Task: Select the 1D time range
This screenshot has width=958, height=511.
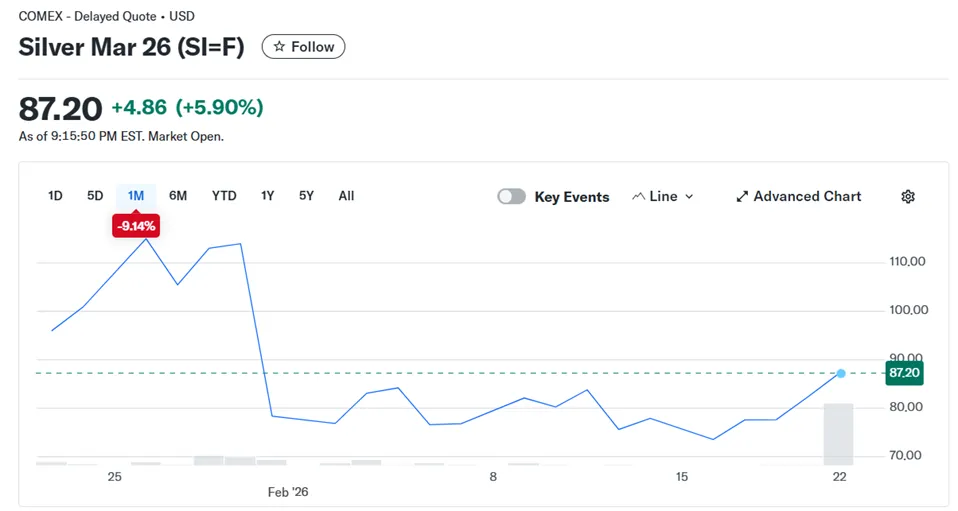Action: pyautogui.click(x=55, y=196)
